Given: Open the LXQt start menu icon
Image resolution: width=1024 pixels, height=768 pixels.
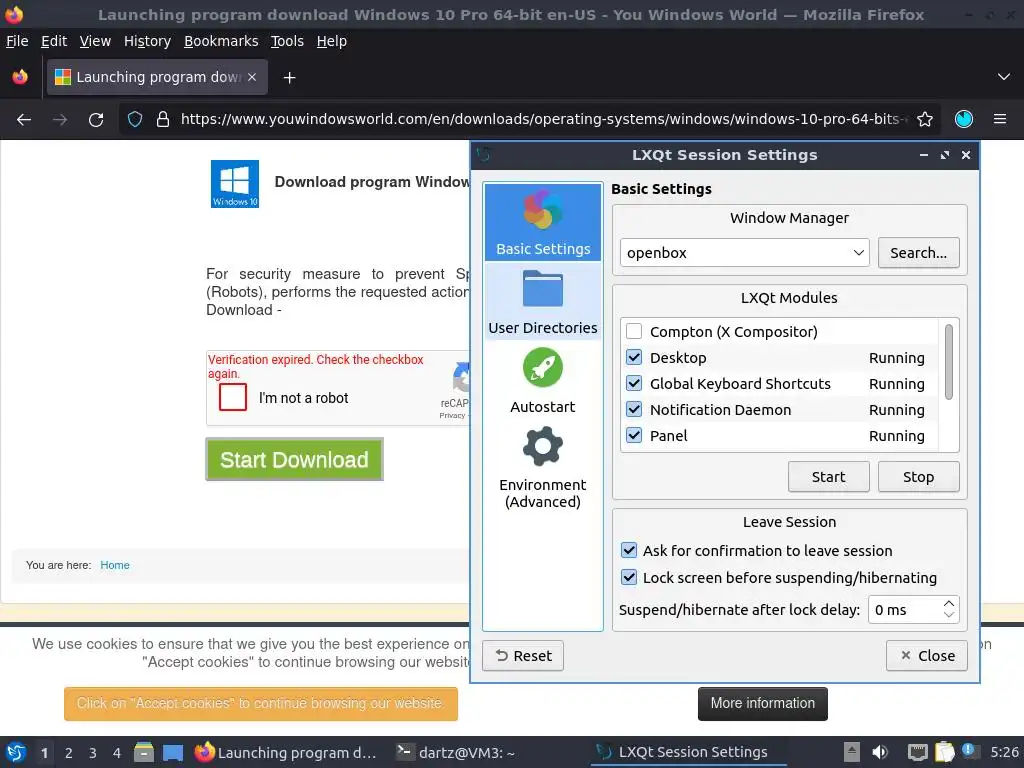Looking at the screenshot, I should tap(16, 753).
